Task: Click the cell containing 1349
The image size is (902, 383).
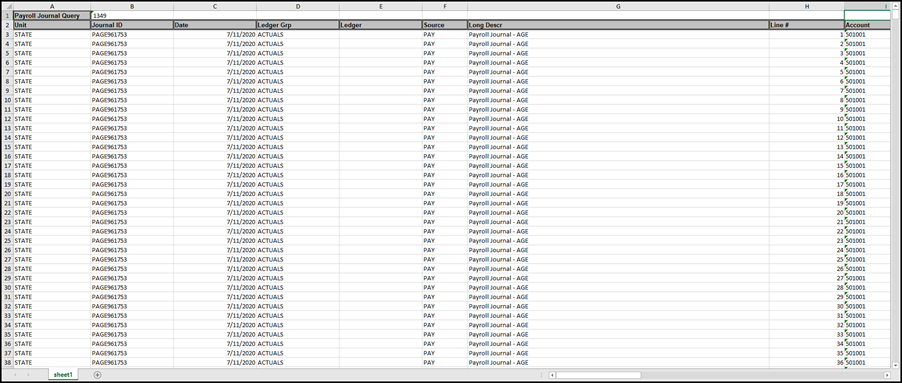Action: click(132, 16)
